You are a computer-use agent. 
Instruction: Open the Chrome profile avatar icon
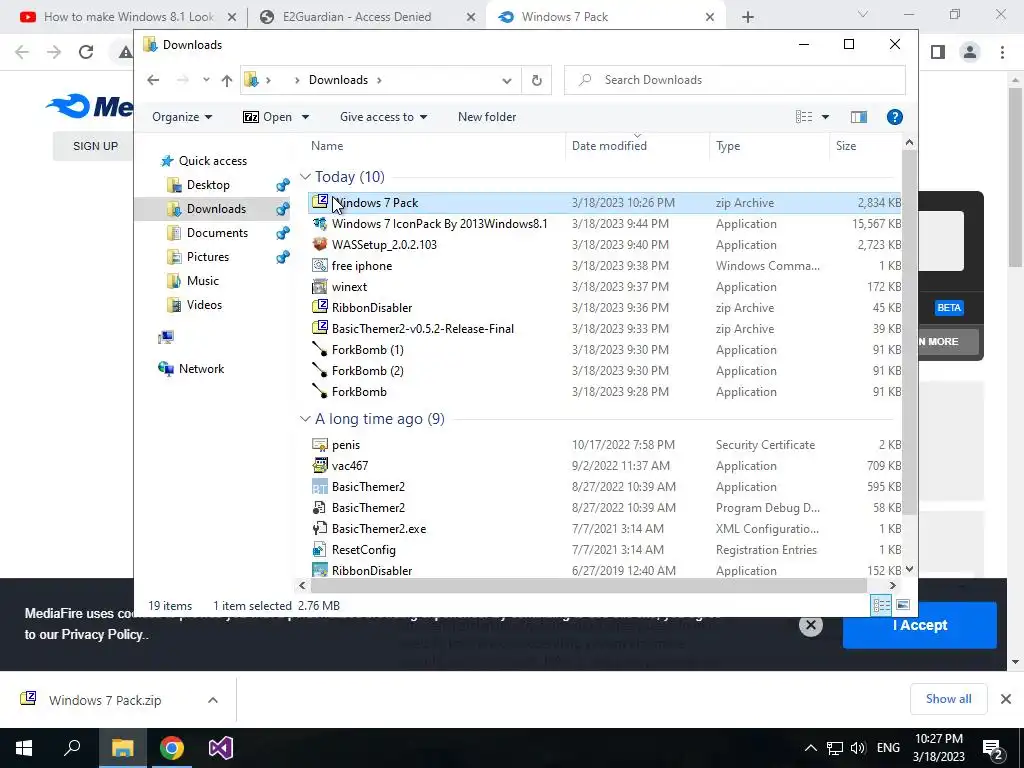coord(970,52)
